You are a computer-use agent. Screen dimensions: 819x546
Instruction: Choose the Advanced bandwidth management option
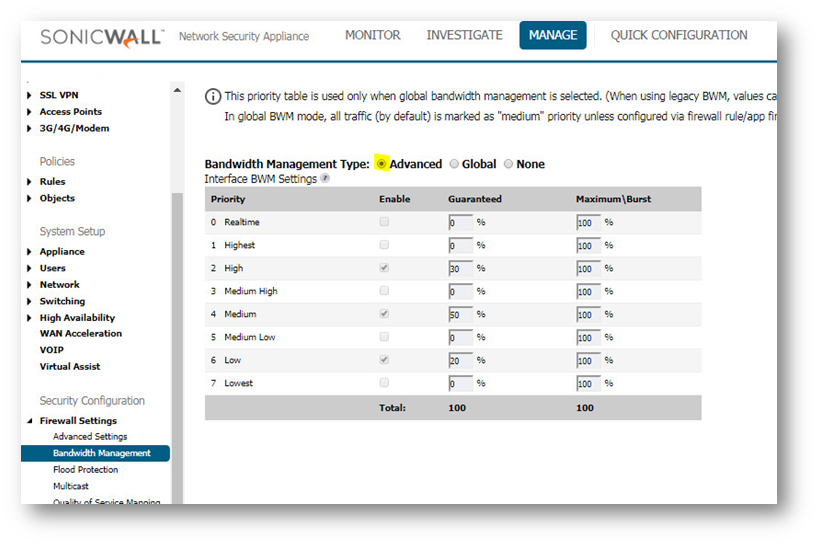click(x=382, y=164)
